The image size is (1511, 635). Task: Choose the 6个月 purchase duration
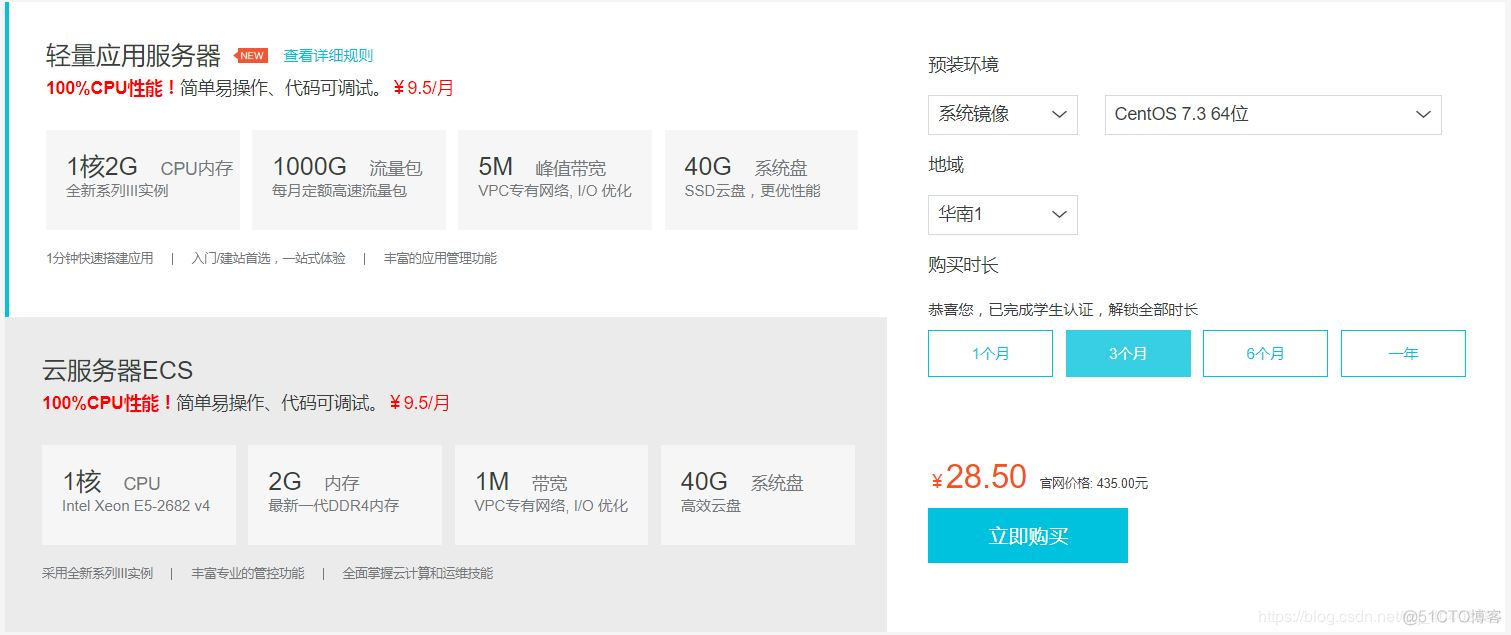pyautogui.click(x=1265, y=354)
